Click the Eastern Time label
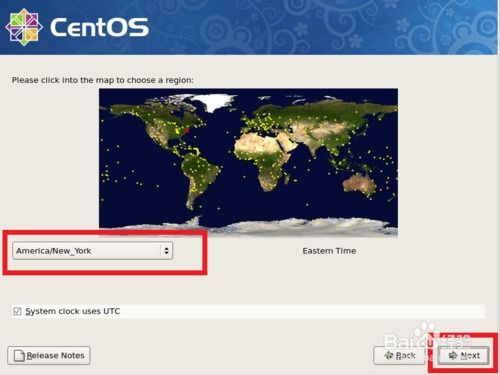The height and width of the screenshot is (375, 500). click(x=329, y=251)
